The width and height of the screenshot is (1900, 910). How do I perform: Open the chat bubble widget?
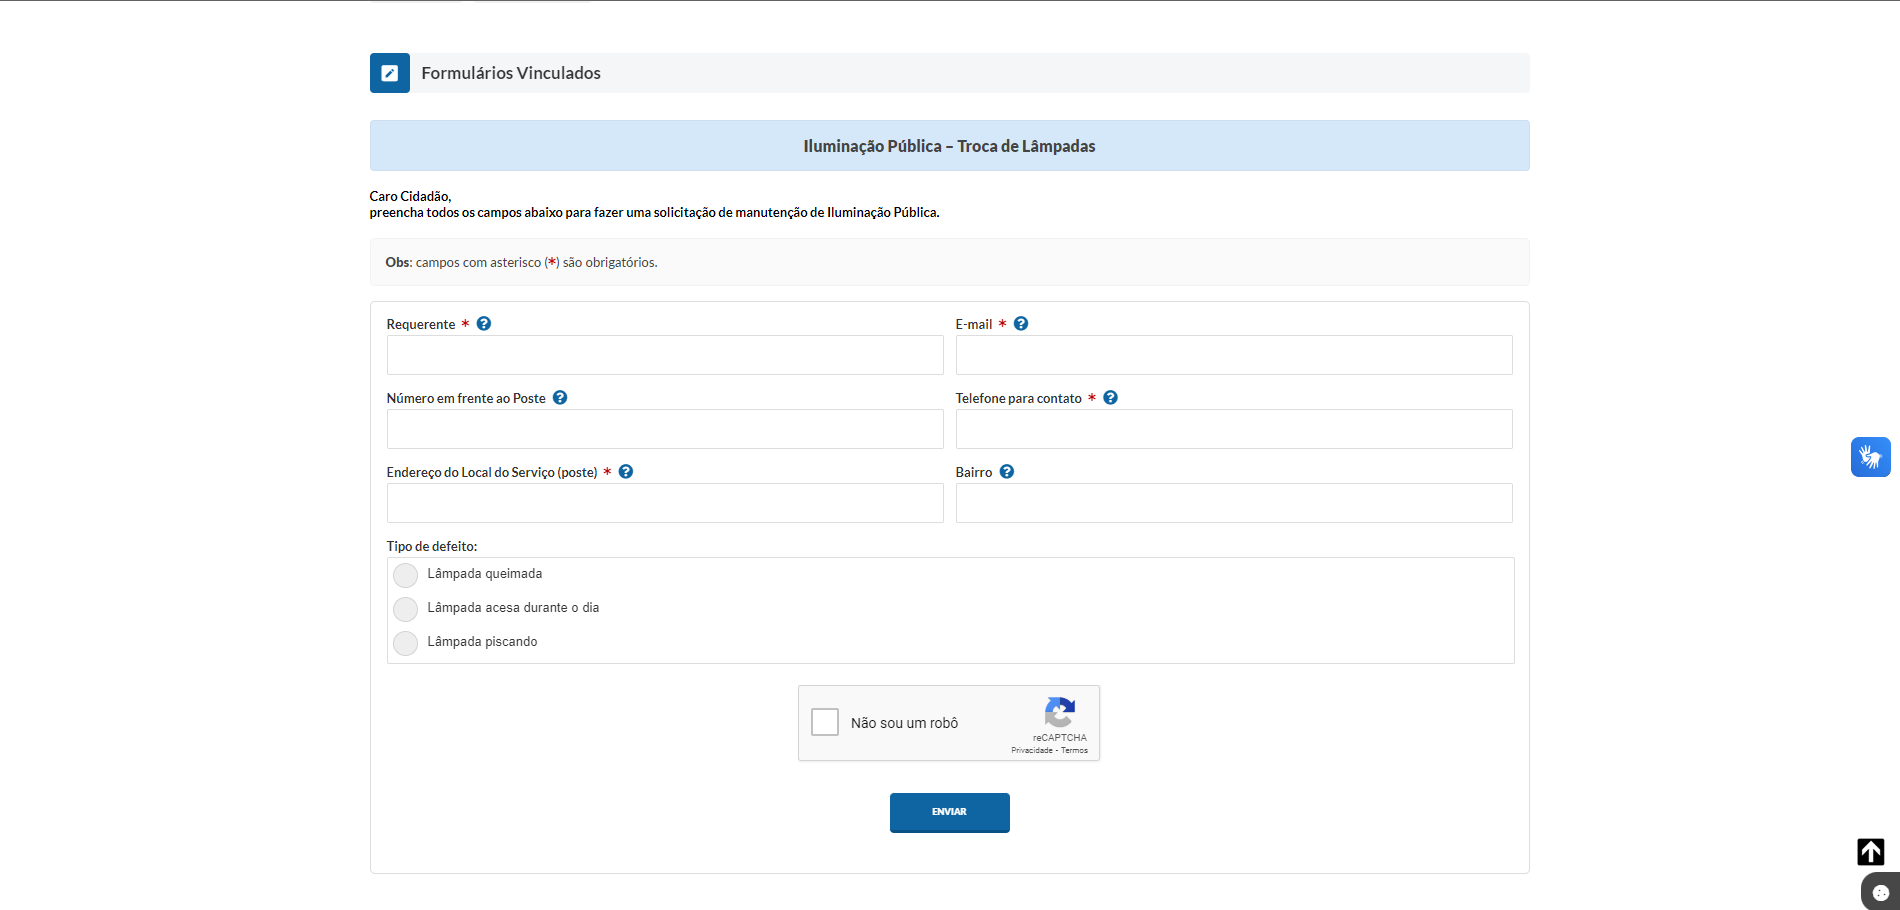click(1880, 892)
